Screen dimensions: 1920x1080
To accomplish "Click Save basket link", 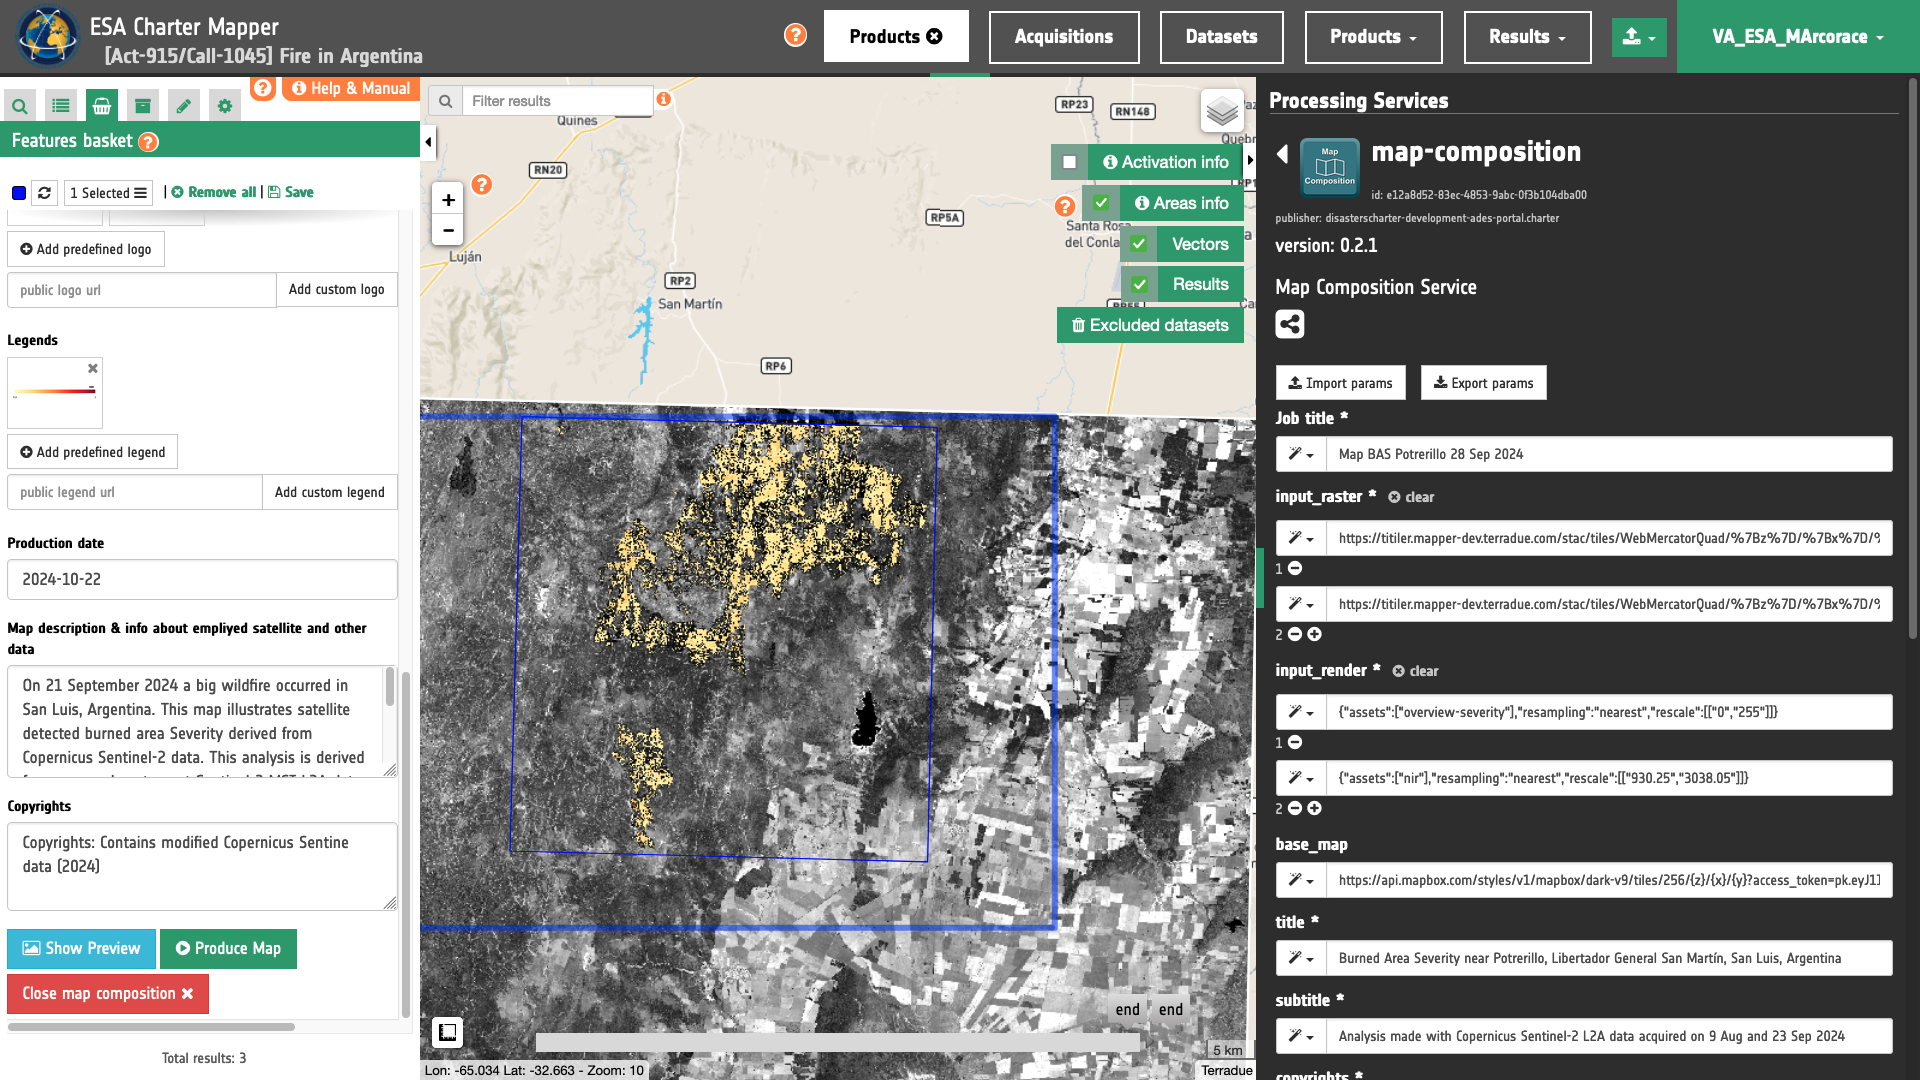I will click(291, 192).
